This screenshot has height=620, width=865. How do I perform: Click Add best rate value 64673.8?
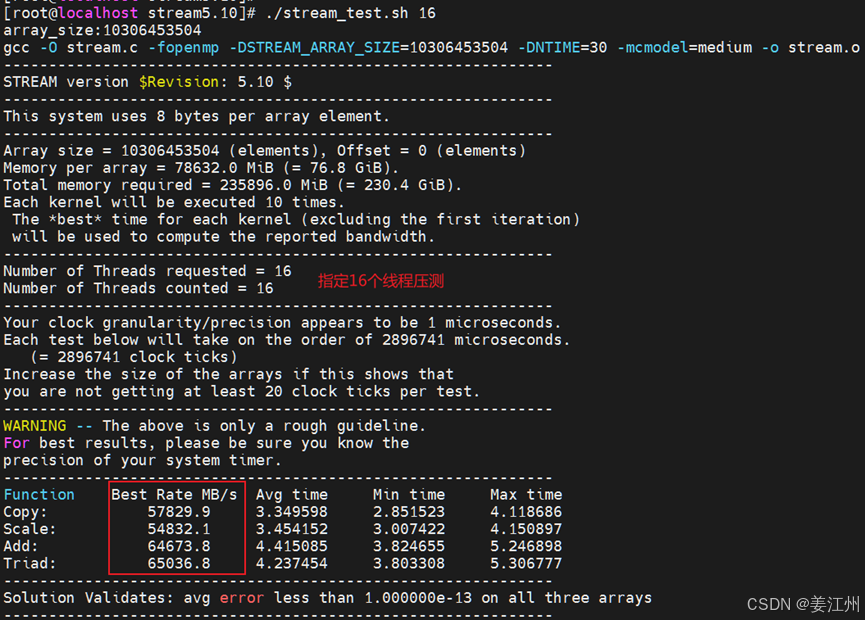click(179, 546)
